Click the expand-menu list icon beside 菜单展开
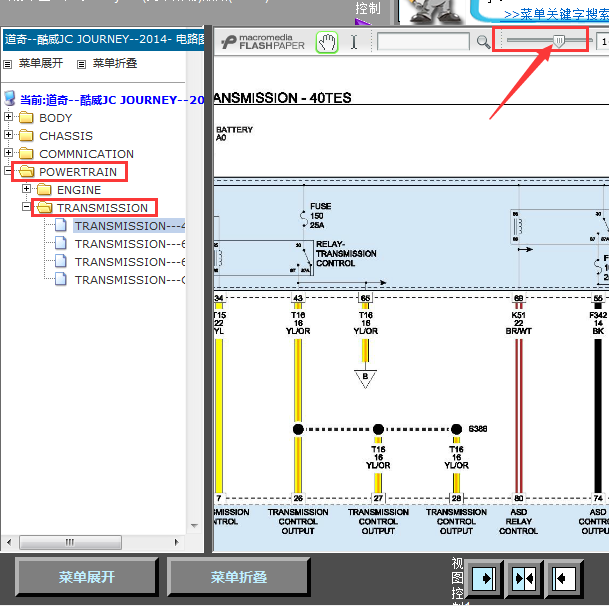609x607 pixels. pos(7,64)
